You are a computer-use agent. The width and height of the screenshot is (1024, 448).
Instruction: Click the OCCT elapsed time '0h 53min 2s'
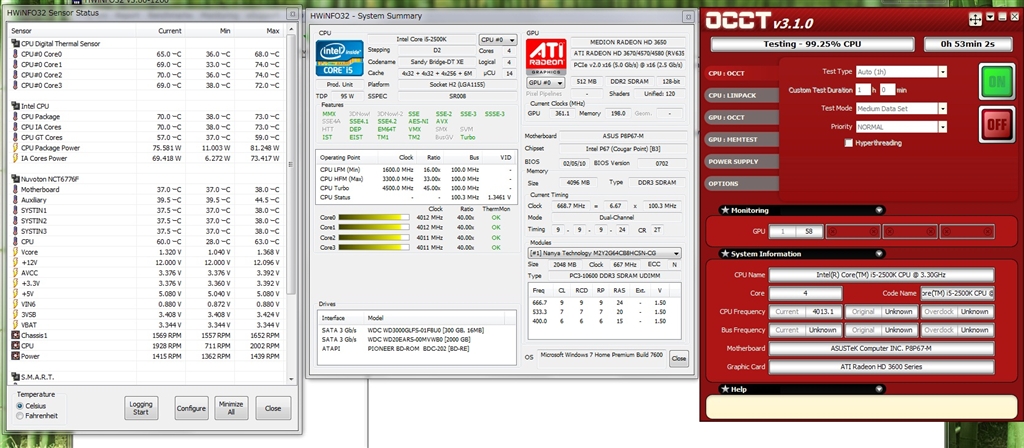(968, 44)
